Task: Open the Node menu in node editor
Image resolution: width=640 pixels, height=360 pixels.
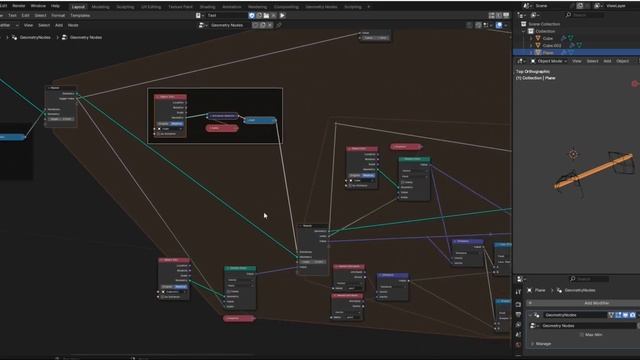Action: point(73,25)
